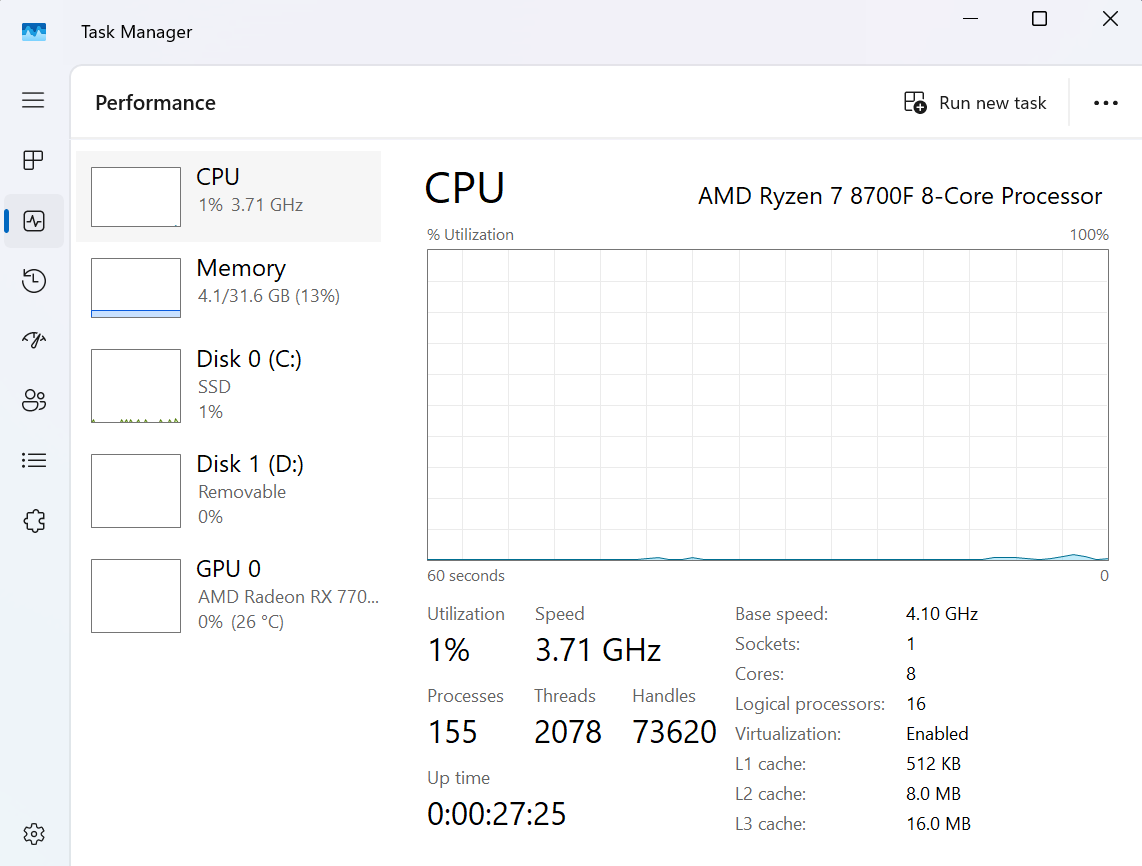Click the CPU utilization graph
The width and height of the screenshot is (1142, 866).
coord(767,404)
